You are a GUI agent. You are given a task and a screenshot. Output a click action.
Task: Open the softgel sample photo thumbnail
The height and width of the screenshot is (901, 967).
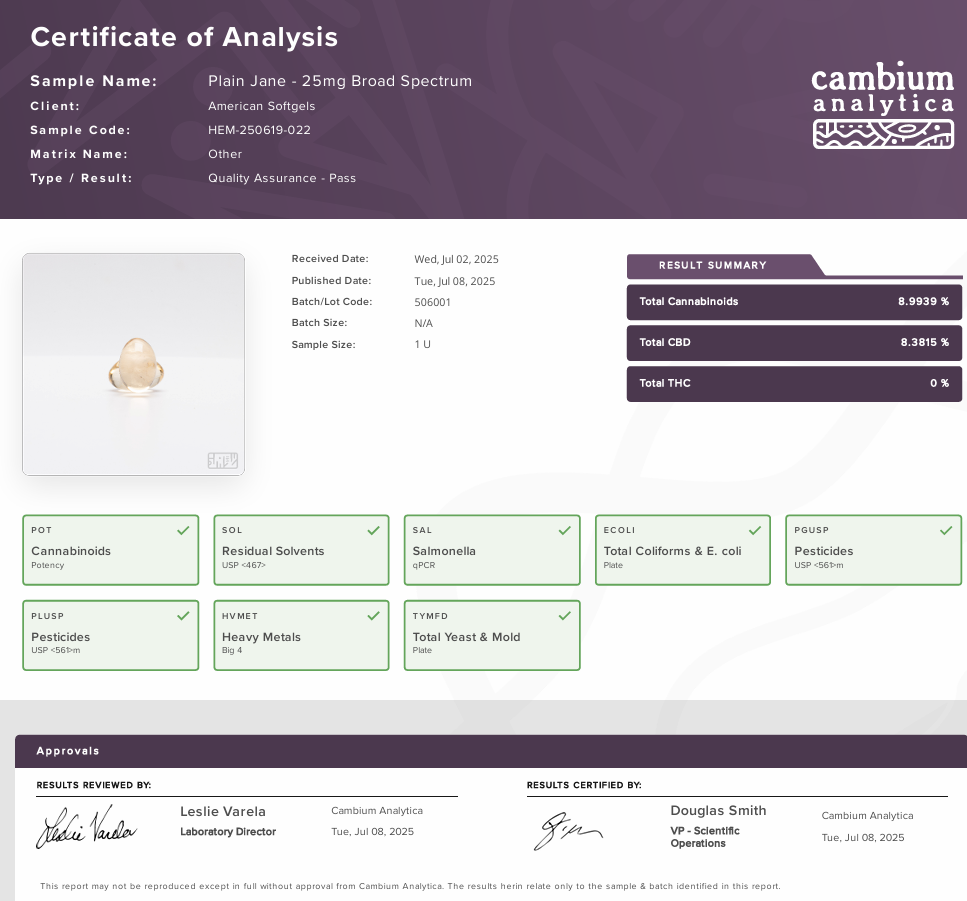click(x=133, y=364)
